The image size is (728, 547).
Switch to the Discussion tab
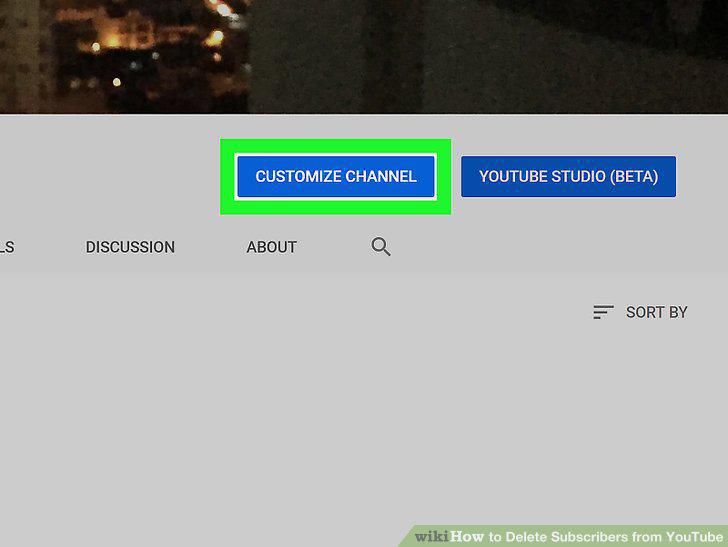coord(130,247)
